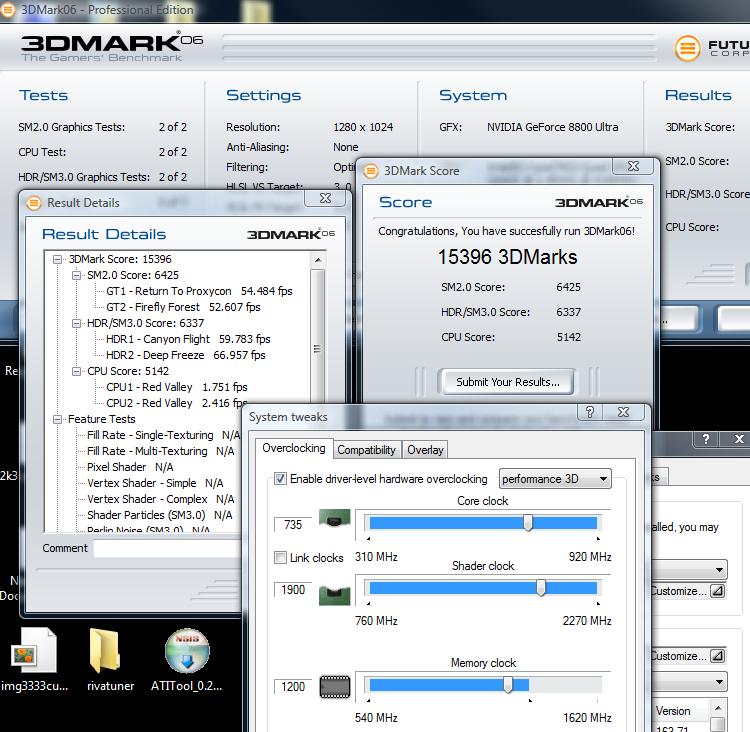Click the Result Details scrollbar up arrow
750x732 pixels.
tap(318, 260)
